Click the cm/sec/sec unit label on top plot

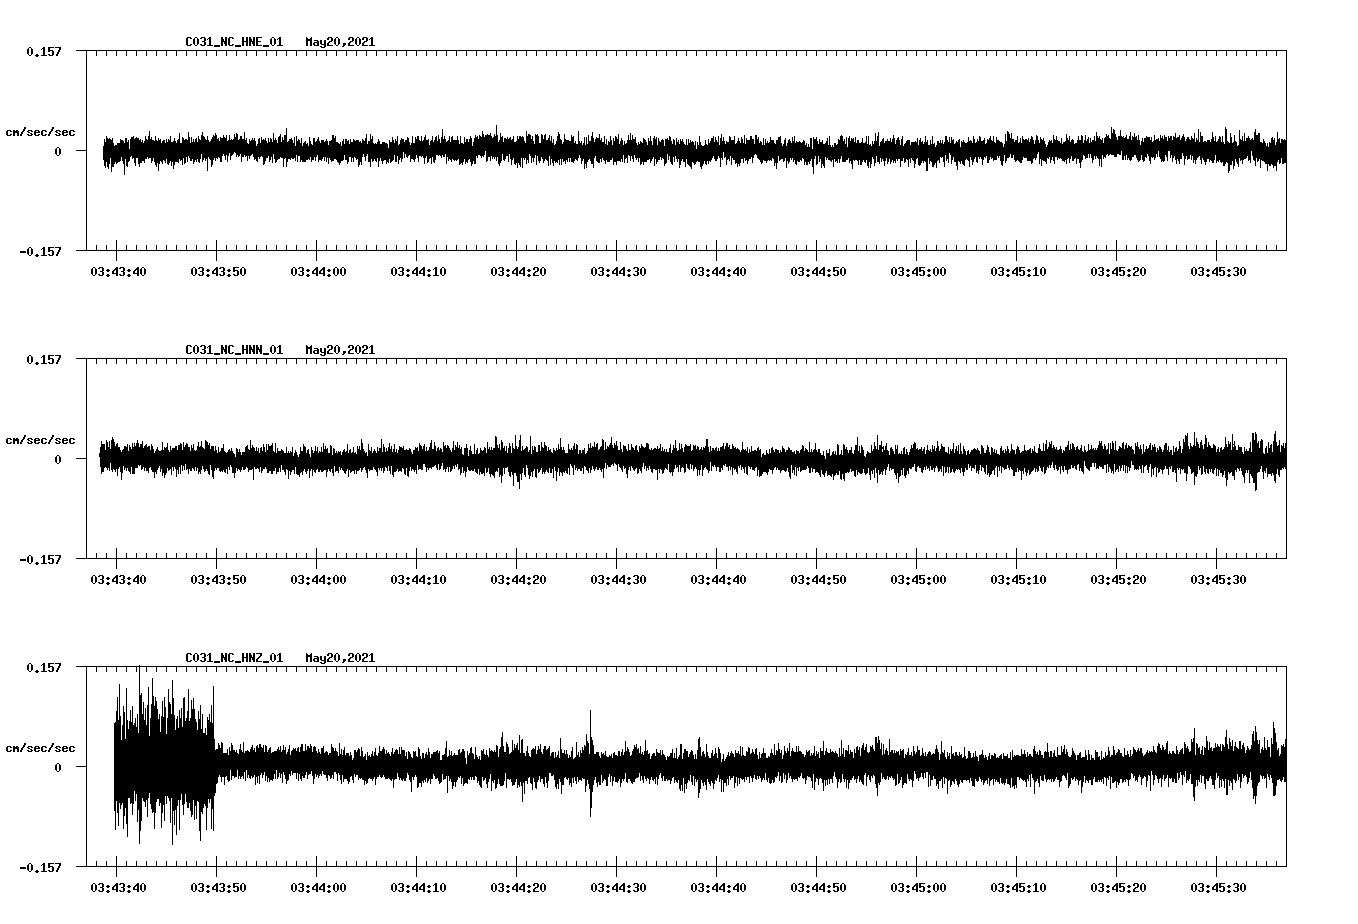41,131
